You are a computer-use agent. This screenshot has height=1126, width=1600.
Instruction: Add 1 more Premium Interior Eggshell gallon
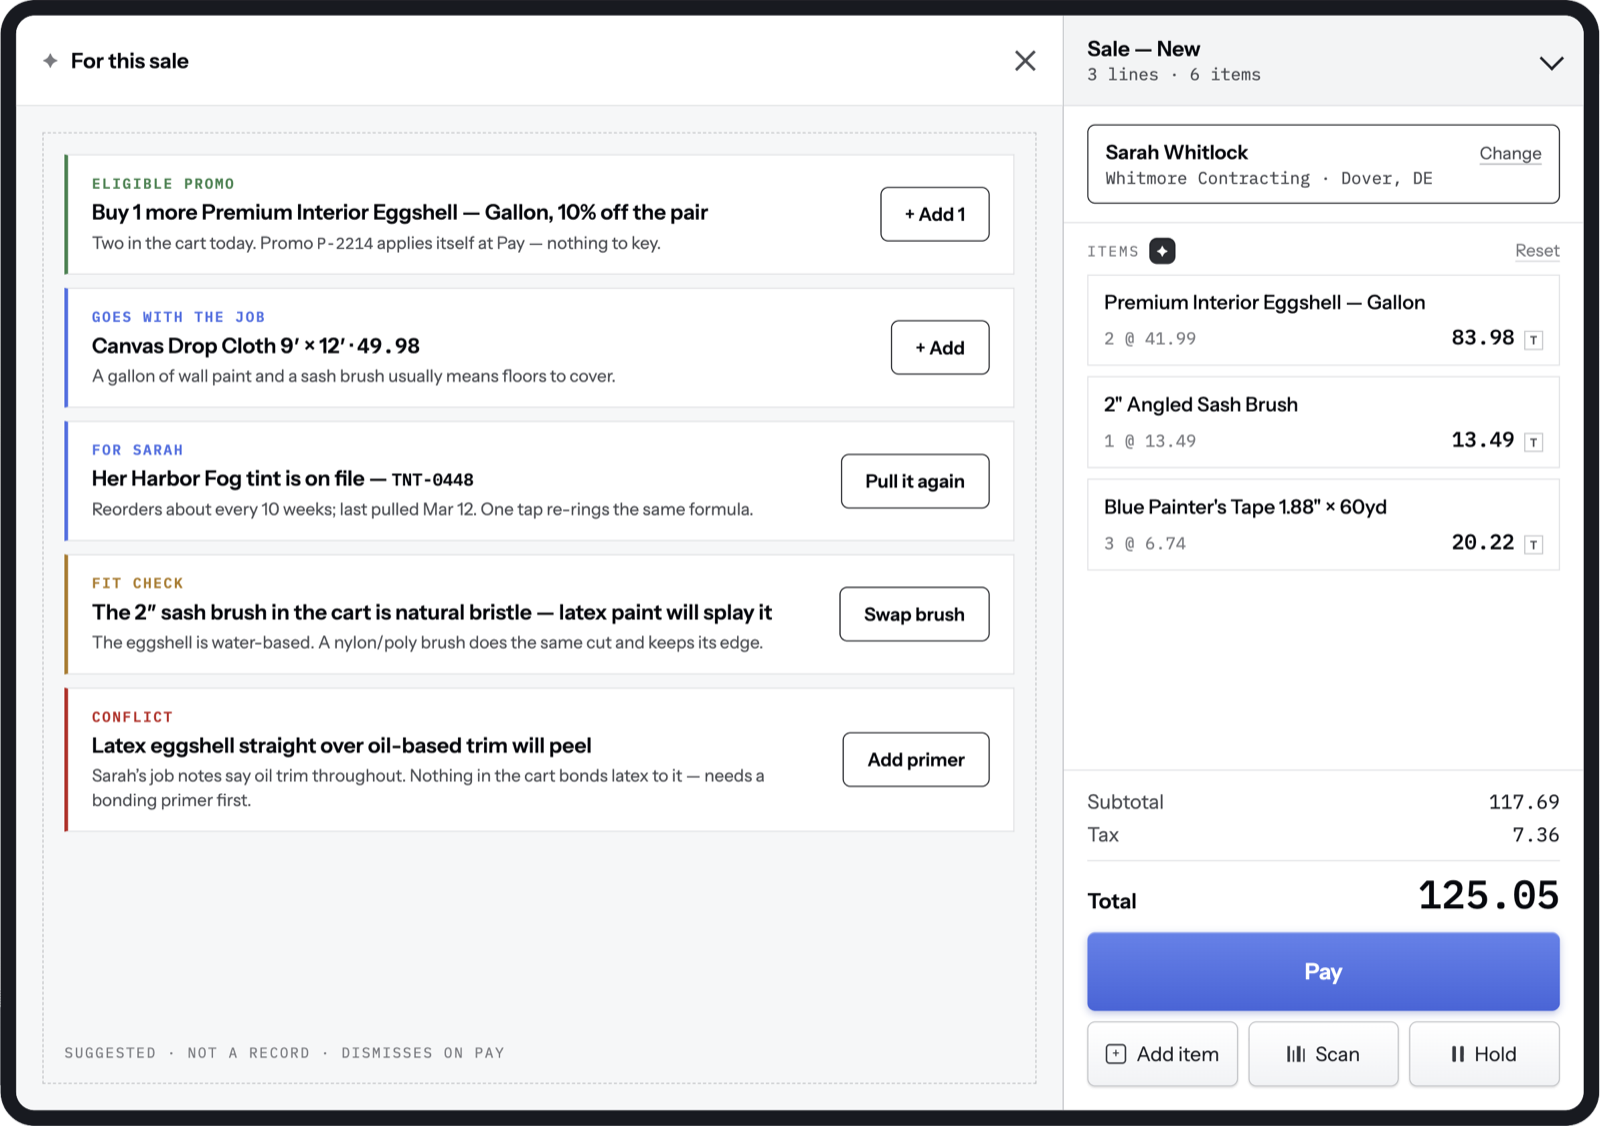coord(935,214)
